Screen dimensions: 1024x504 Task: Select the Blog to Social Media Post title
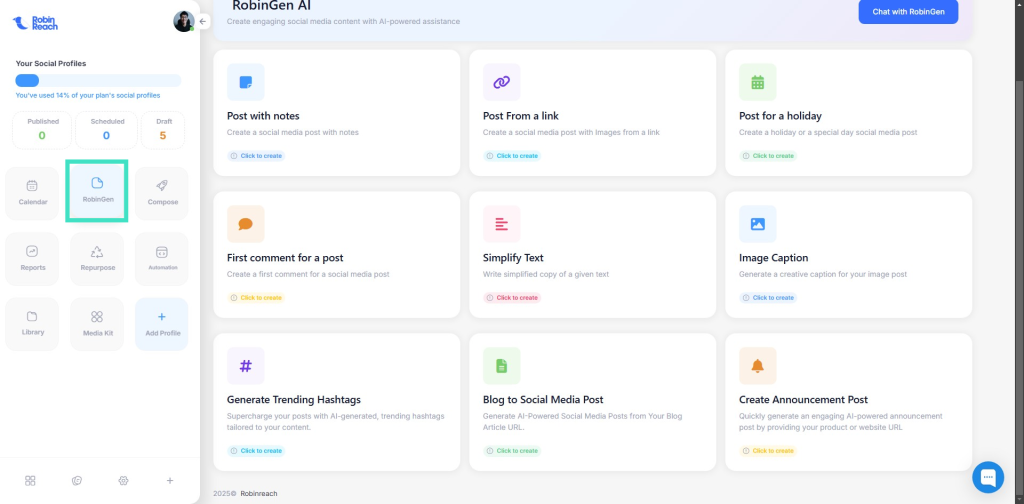point(543,399)
